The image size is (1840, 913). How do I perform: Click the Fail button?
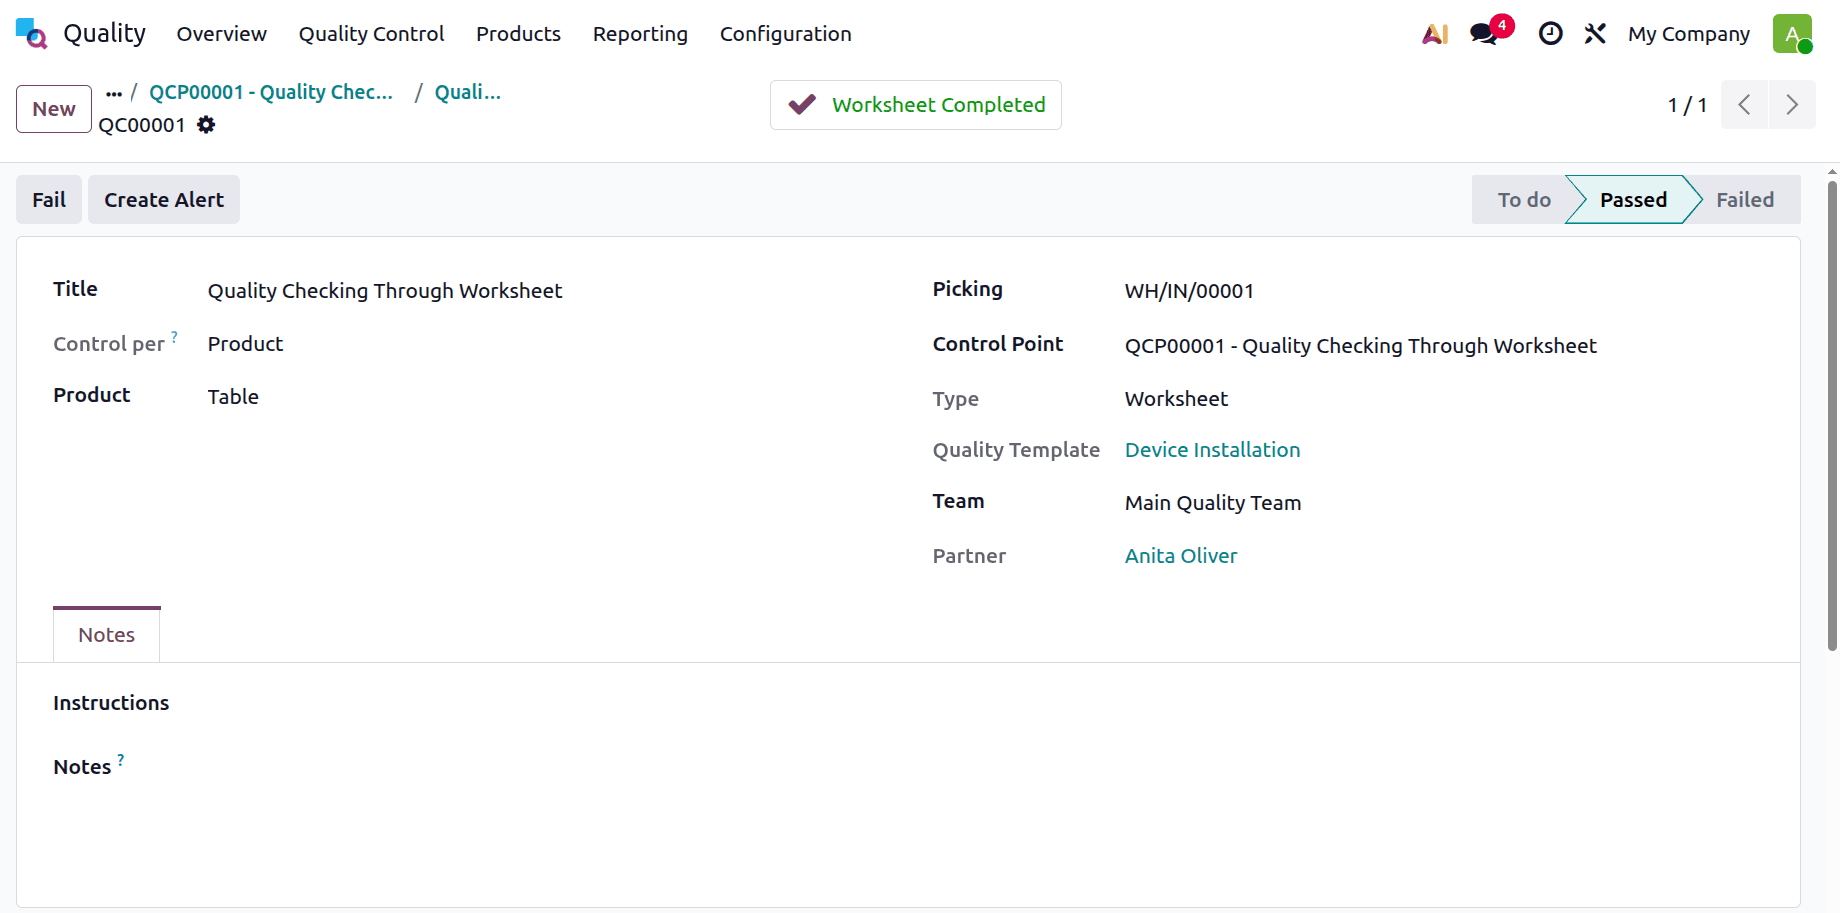click(49, 200)
